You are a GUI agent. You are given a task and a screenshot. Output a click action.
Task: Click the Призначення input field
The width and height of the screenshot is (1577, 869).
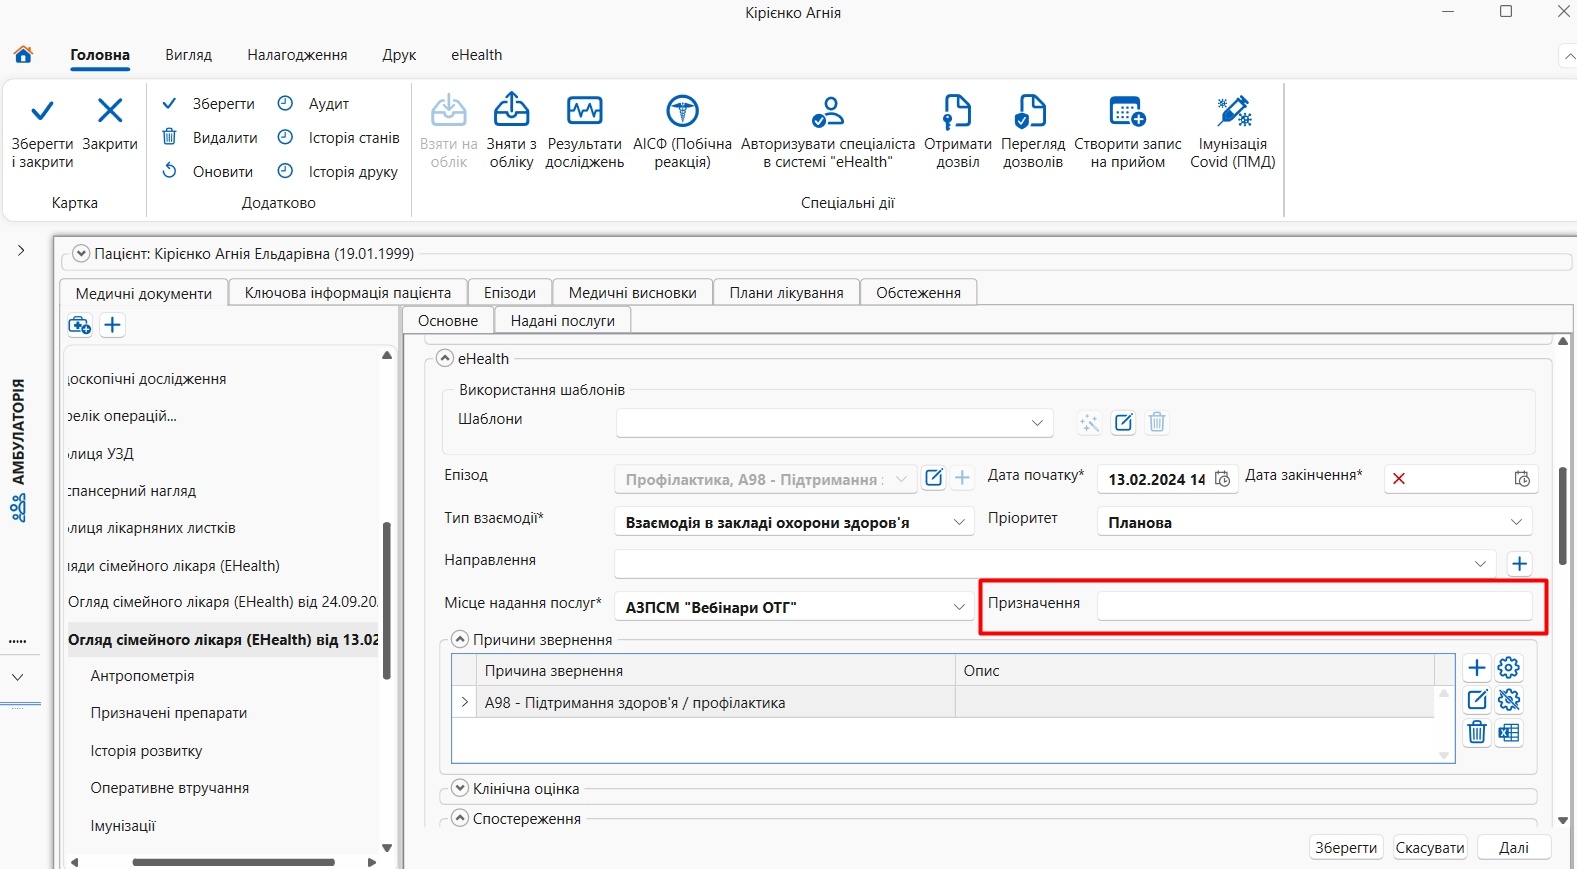pyautogui.click(x=1314, y=605)
